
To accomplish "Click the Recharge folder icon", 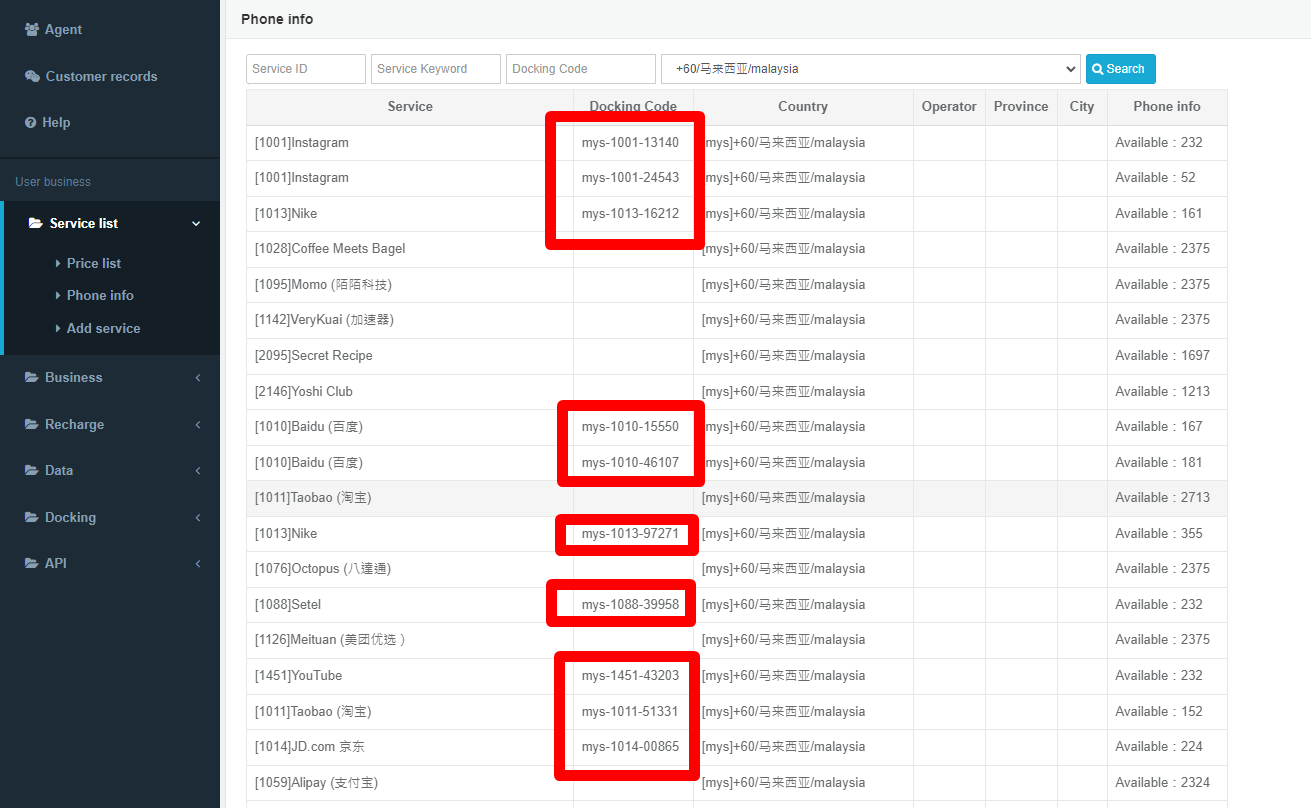I will pos(32,425).
